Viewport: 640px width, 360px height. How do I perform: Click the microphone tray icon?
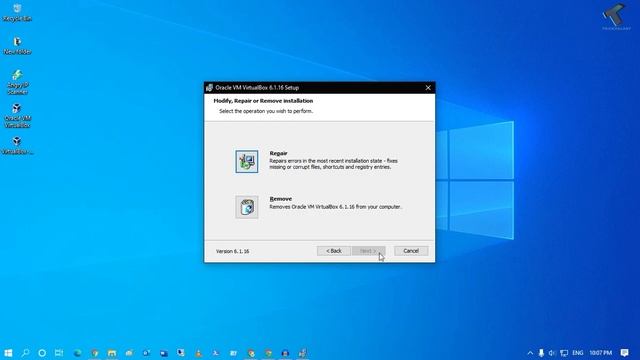(x=541, y=353)
